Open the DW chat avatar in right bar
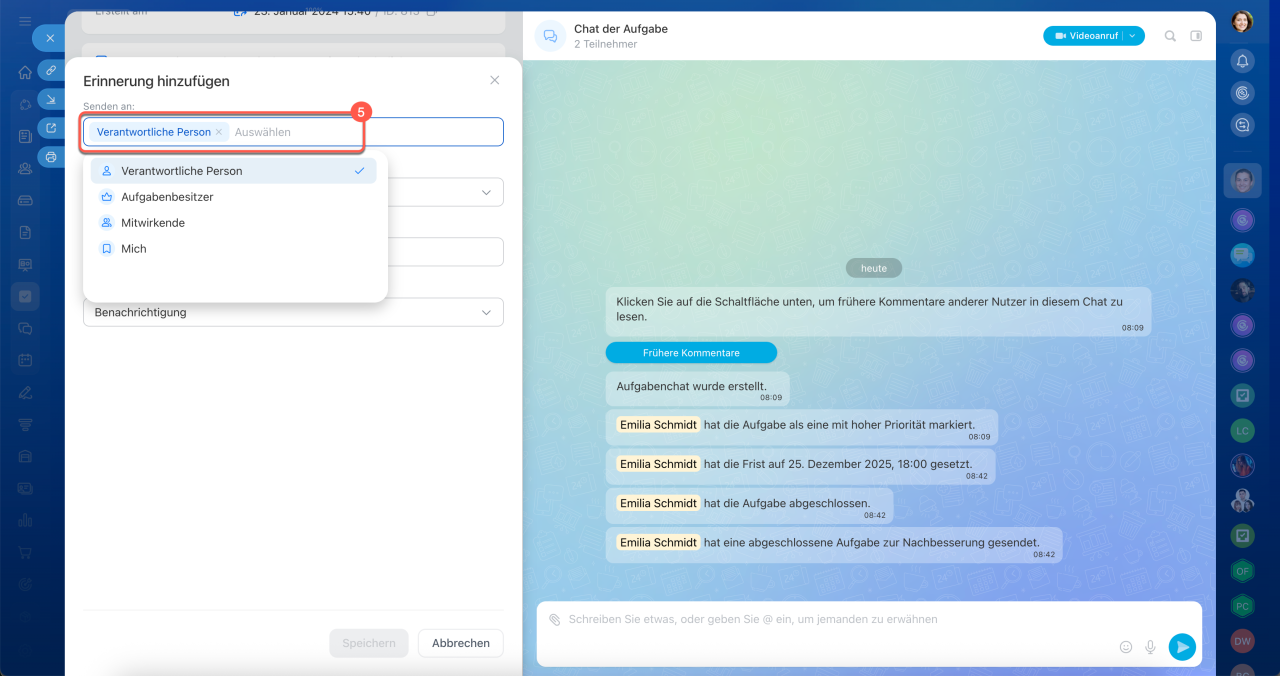The height and width of the screenshot is (676, 1280). (1242, 641)
